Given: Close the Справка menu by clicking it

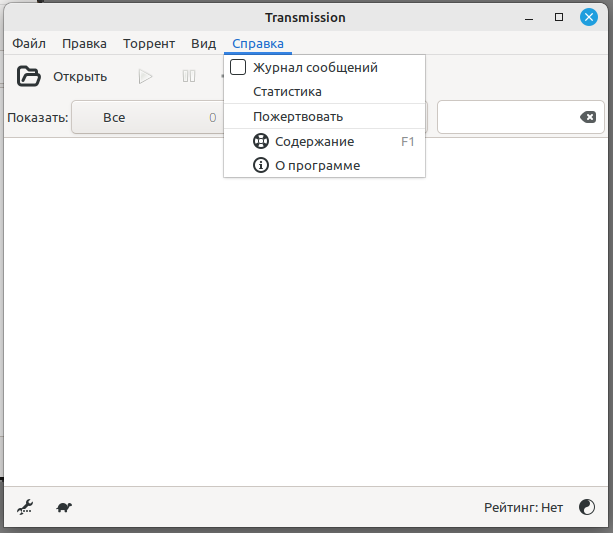Looking at the screenshot, I should 258,43.
